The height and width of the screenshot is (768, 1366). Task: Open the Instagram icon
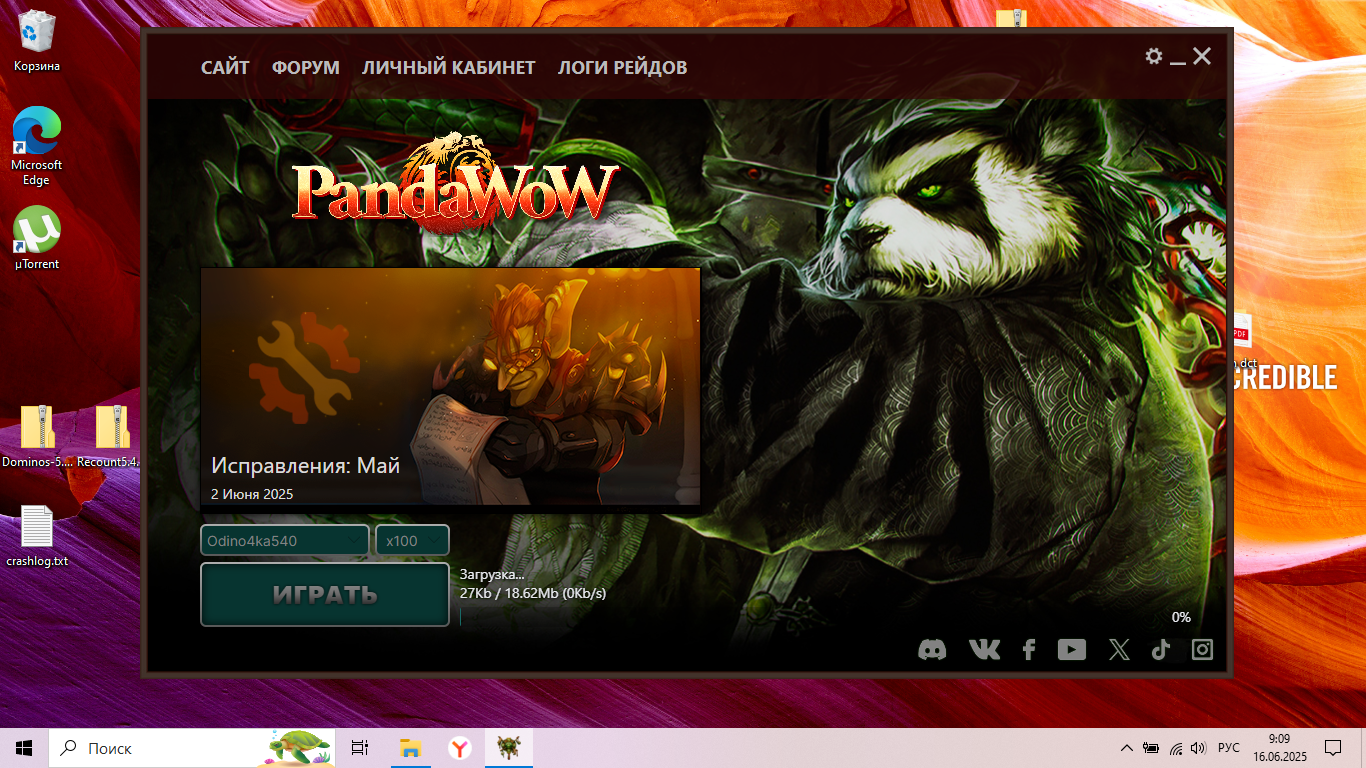(x=1202, y=650)
